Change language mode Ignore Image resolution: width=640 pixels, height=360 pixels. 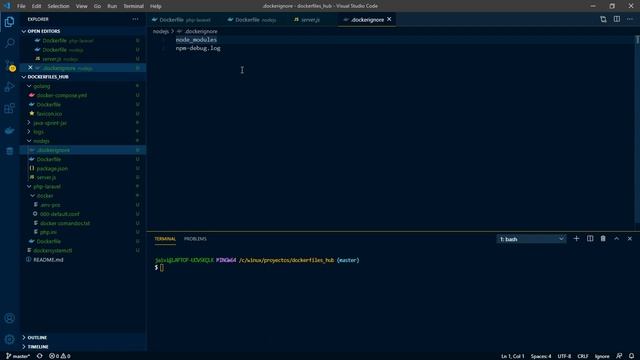[602, 356]
